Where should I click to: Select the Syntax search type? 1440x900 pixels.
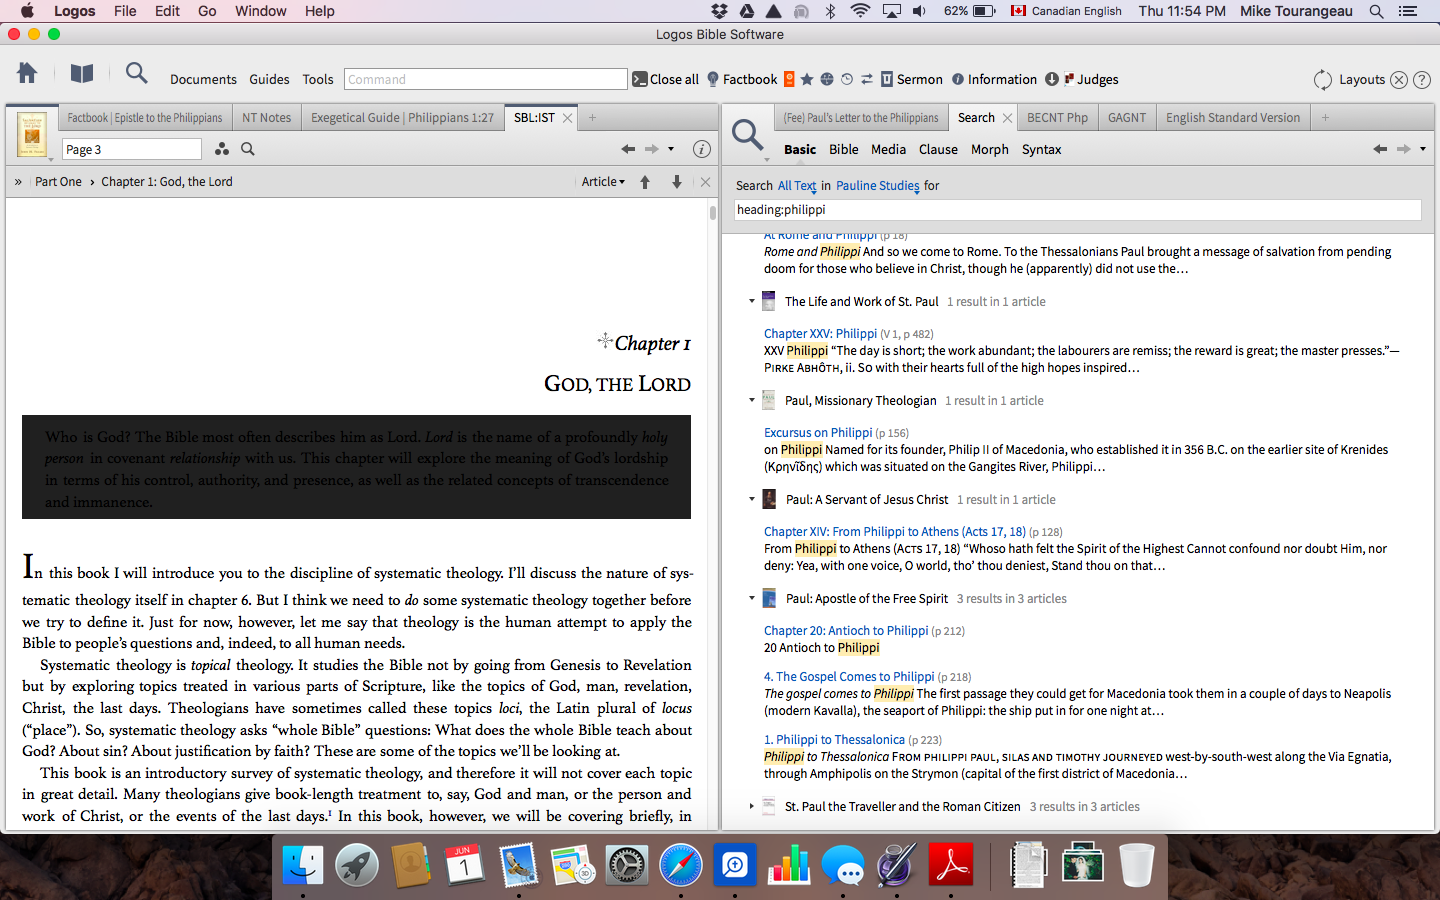click(x=1041, y=149)
